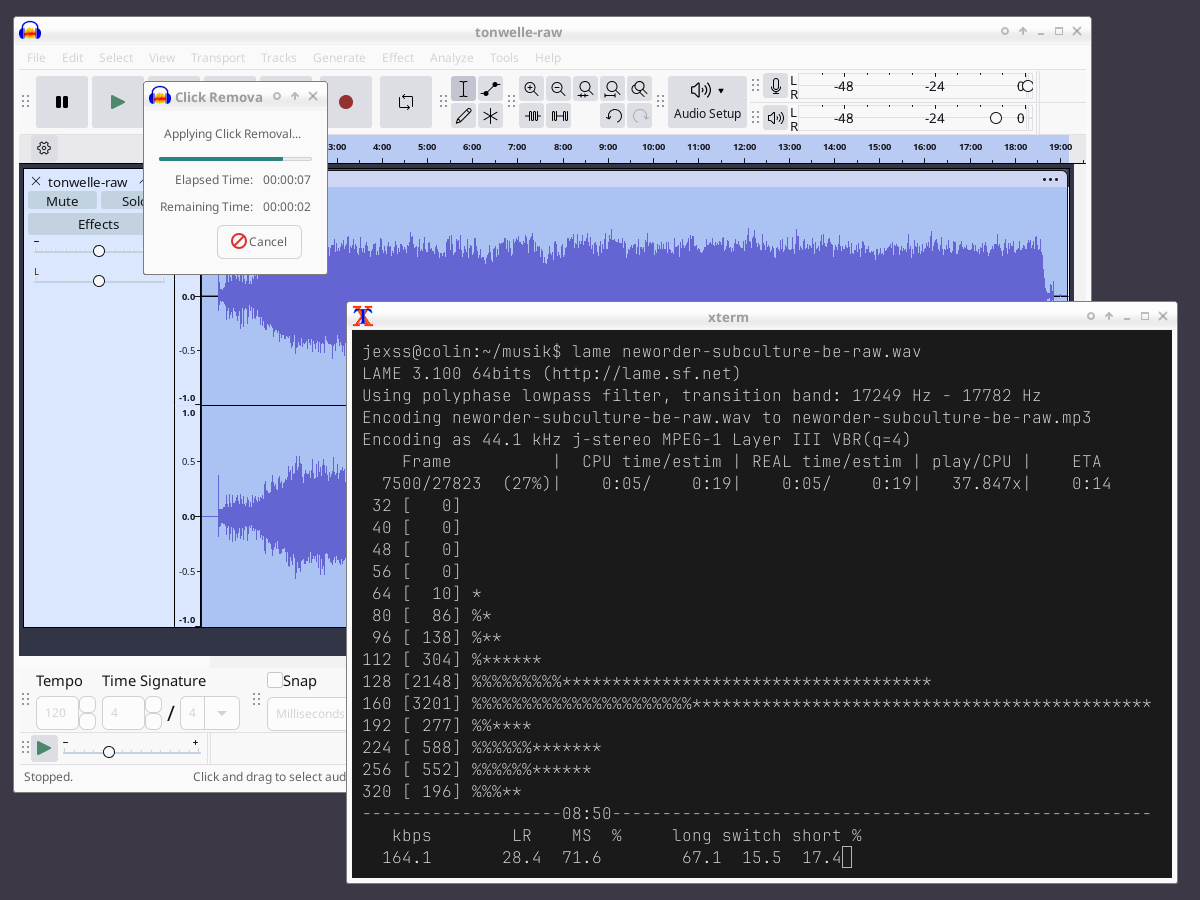Click the Trim audio outside selection icon

point(532,116)
